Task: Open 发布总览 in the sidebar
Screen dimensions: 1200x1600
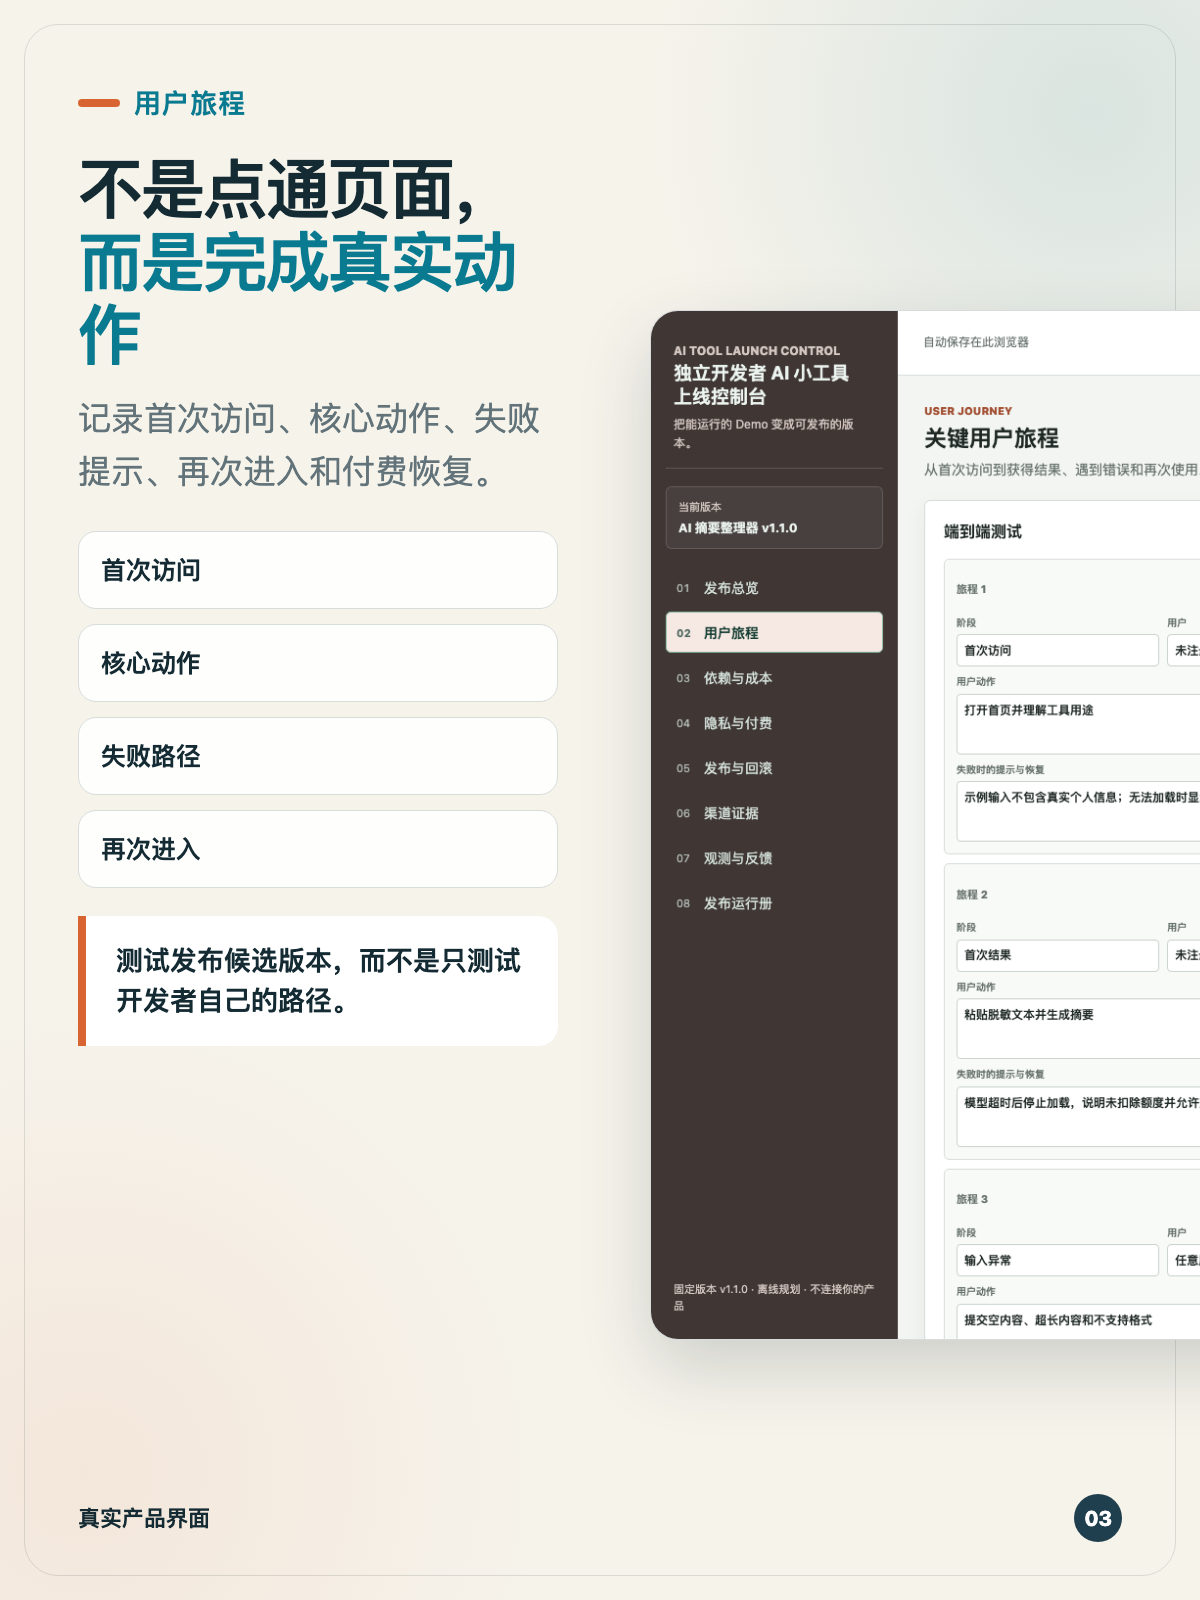Action: [774, 588]
